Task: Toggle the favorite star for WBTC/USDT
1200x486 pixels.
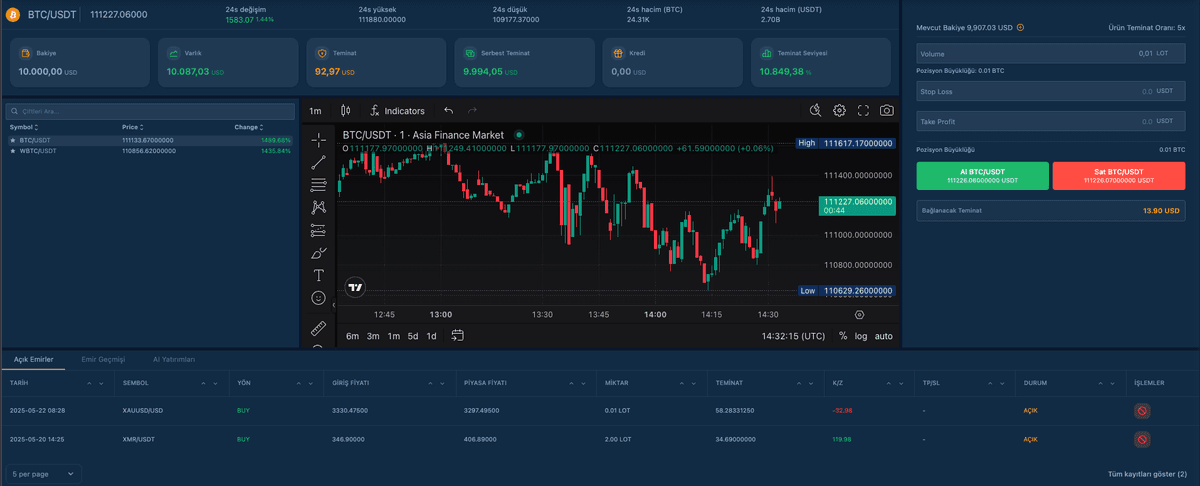Action: pos(13,151)
